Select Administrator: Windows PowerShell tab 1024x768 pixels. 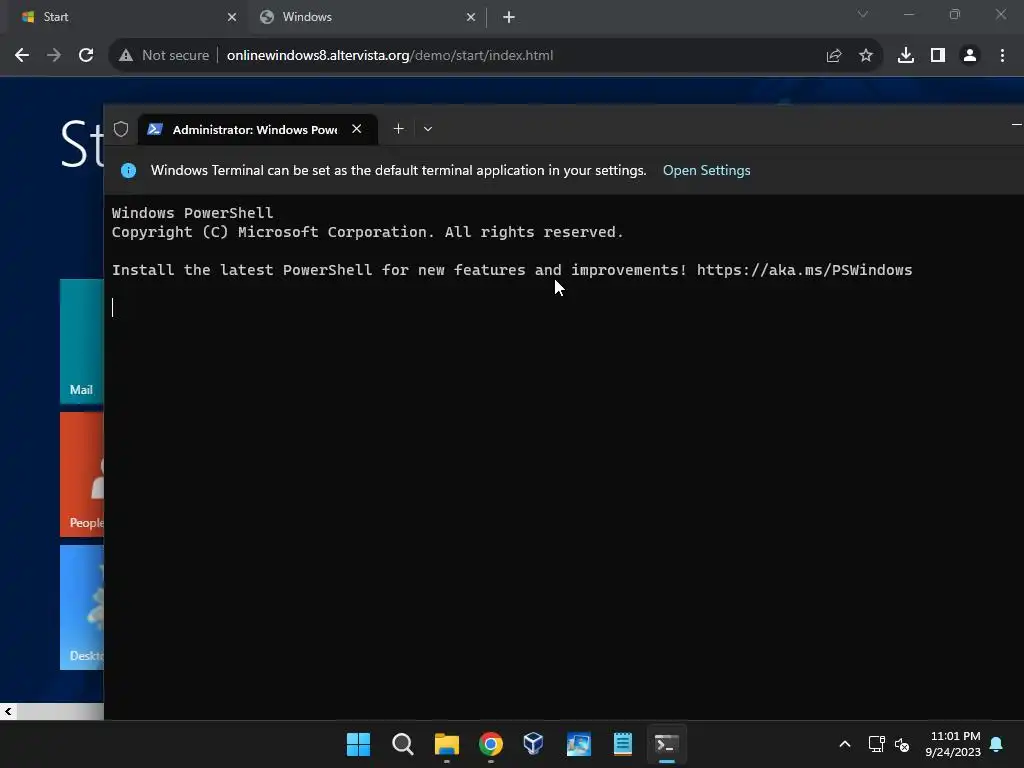point(257,129)
